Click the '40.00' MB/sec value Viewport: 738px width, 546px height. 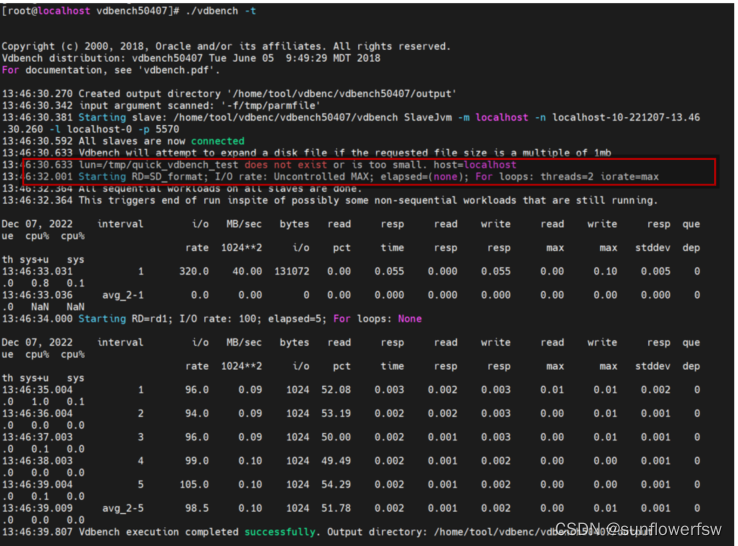[247, 271]
